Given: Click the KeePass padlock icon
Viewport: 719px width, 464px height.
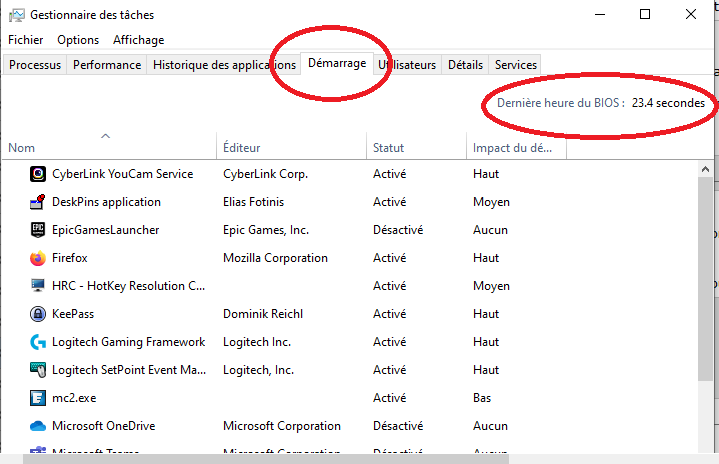Looking at the screenshot, I should [38, 314].
